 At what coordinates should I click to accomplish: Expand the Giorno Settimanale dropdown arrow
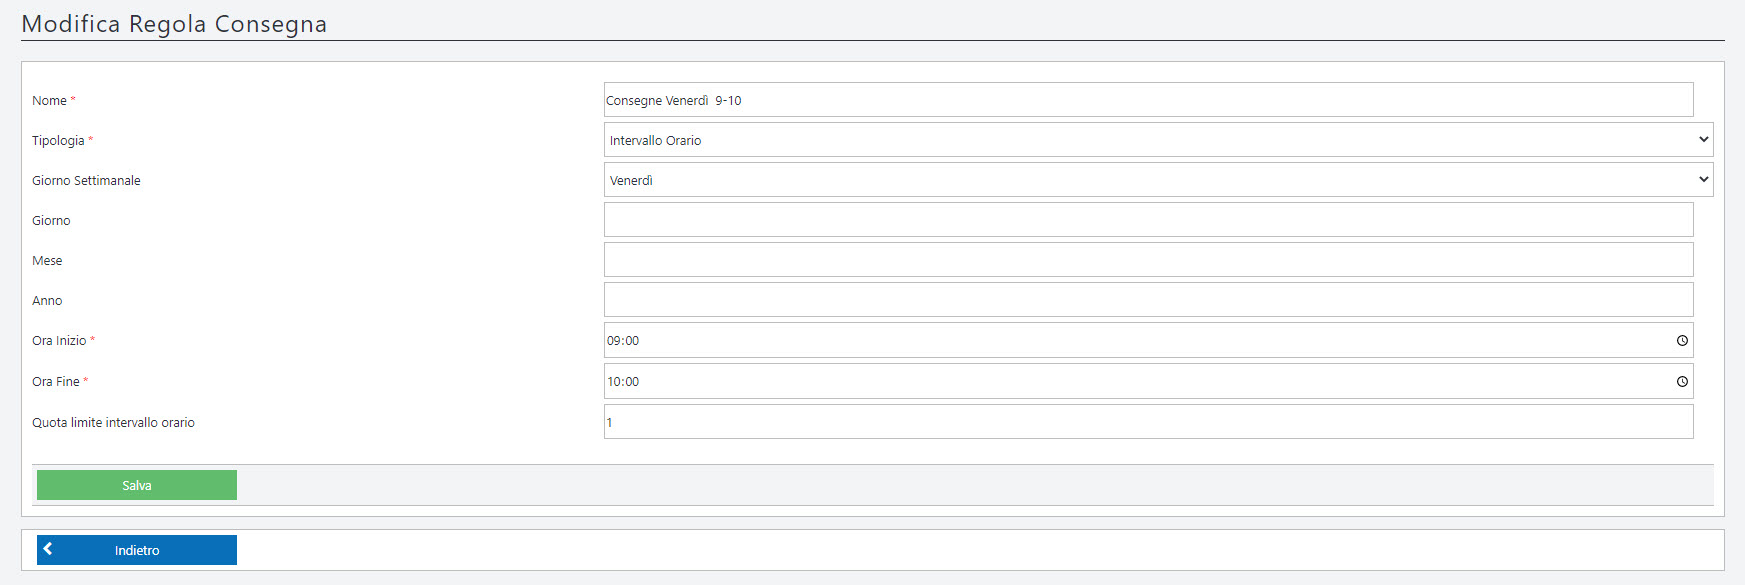coord(1703,180)
